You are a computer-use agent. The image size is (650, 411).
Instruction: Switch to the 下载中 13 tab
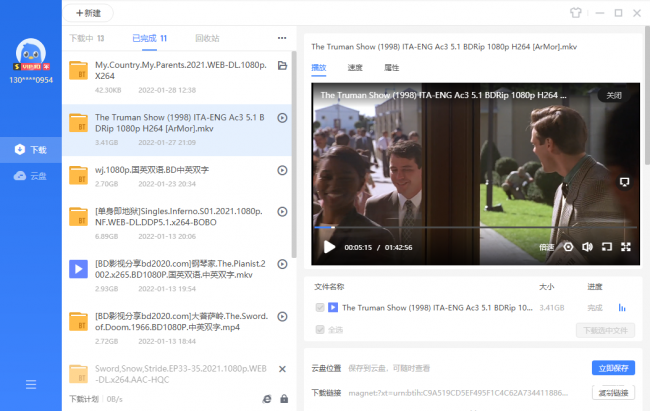(87, 38)
